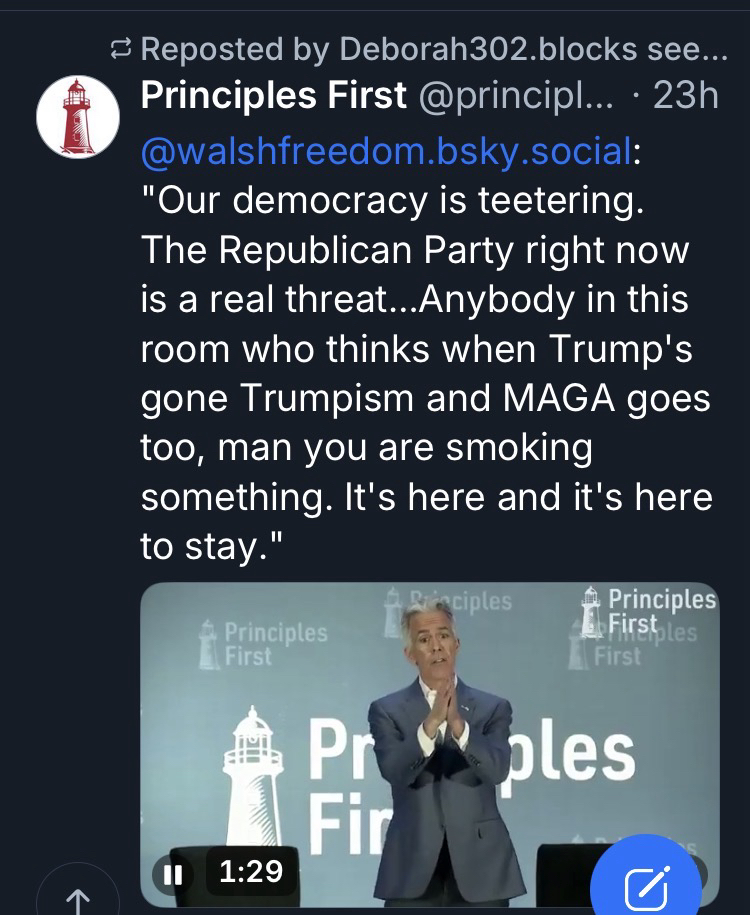This screenshot has height=915, width=750.
Task: Click the small Principles First logo on the video's left
Action: [x=263, y=644]
